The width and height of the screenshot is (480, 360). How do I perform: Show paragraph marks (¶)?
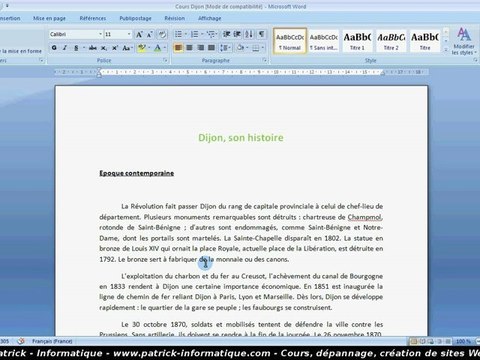click(x=261, y=34)
